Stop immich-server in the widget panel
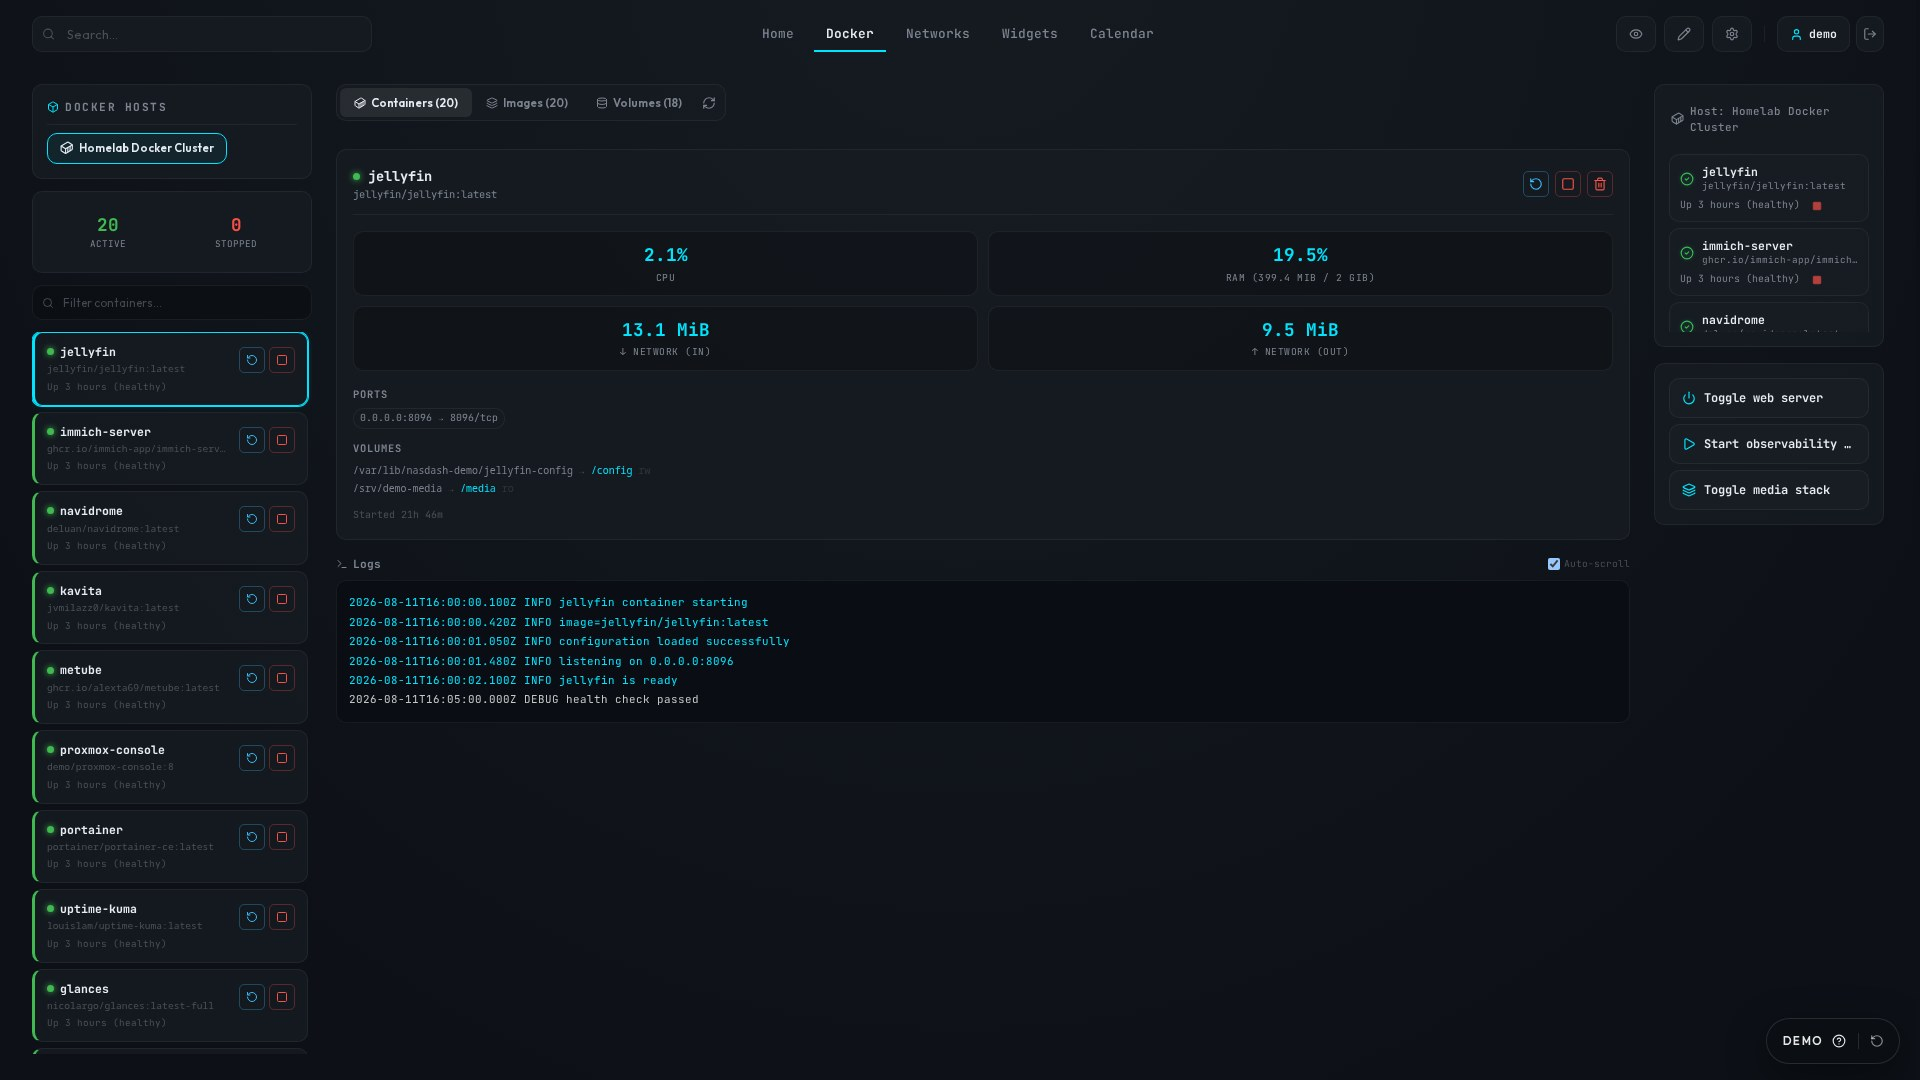1920x1080 pixels. [1817, 280]
